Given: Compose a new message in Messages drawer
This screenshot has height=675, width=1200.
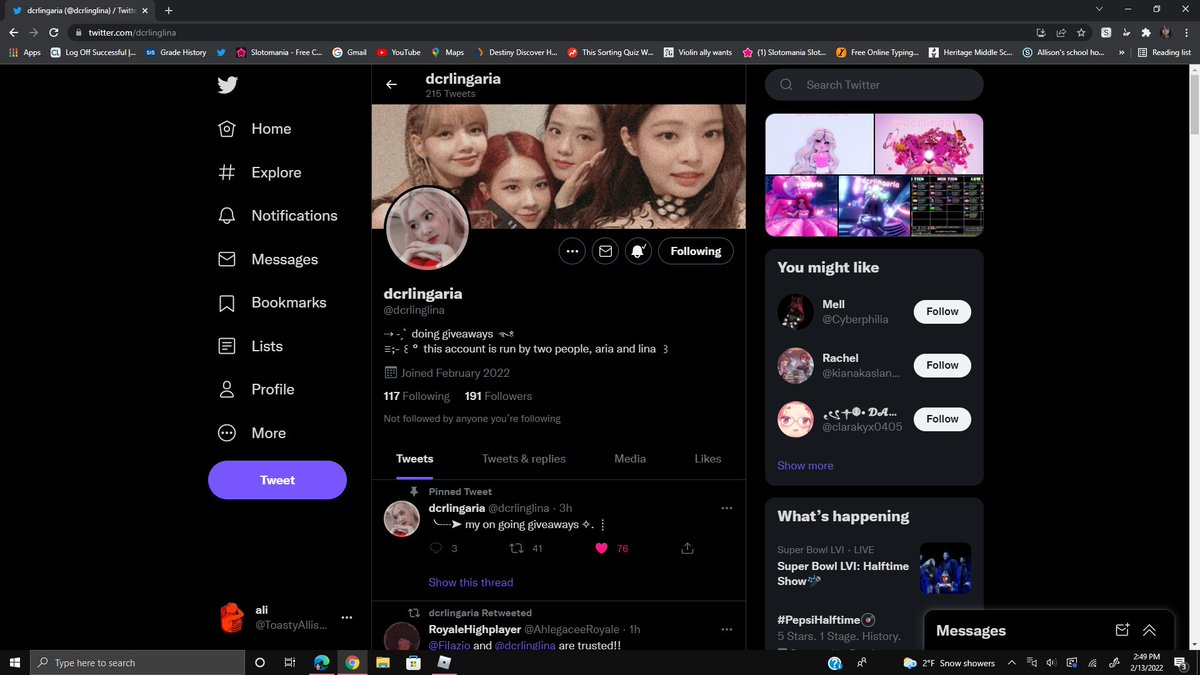Looking at the screenshot, I should [x=1122, y=630].
